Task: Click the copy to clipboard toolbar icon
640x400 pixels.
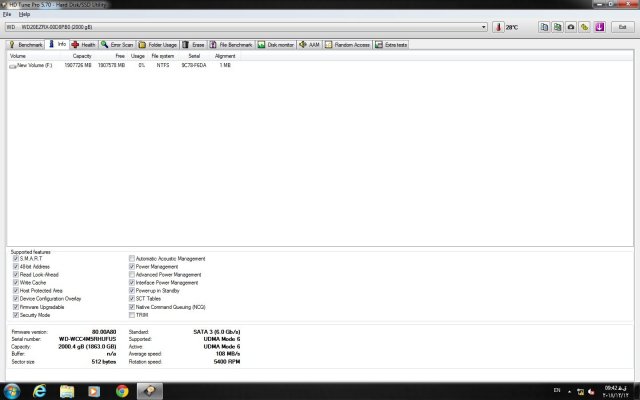Action: [x=543, y=27]
